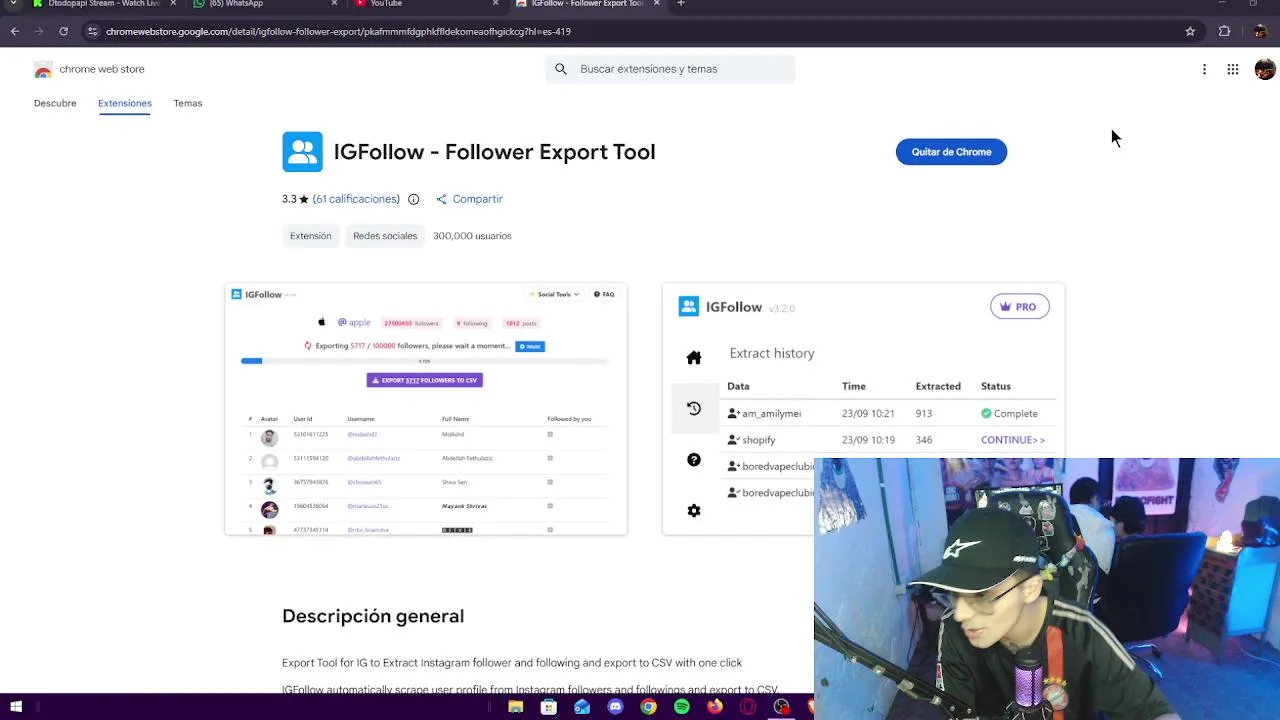1280x720 pixels.
Task: Click the history icon in IGFollow screenshot
Action: (x=694, y=408)
